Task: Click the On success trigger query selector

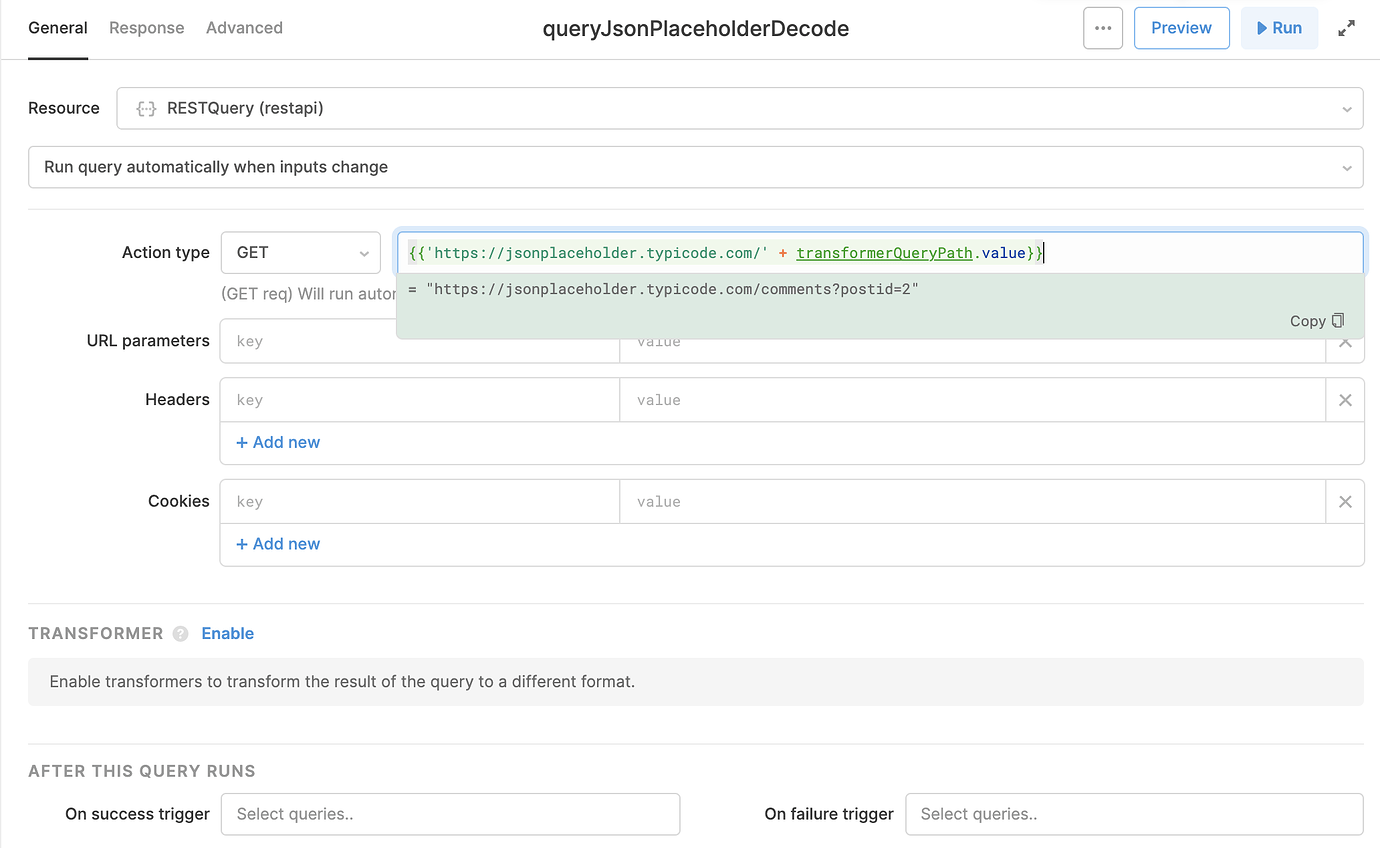Action: (450, 814)
